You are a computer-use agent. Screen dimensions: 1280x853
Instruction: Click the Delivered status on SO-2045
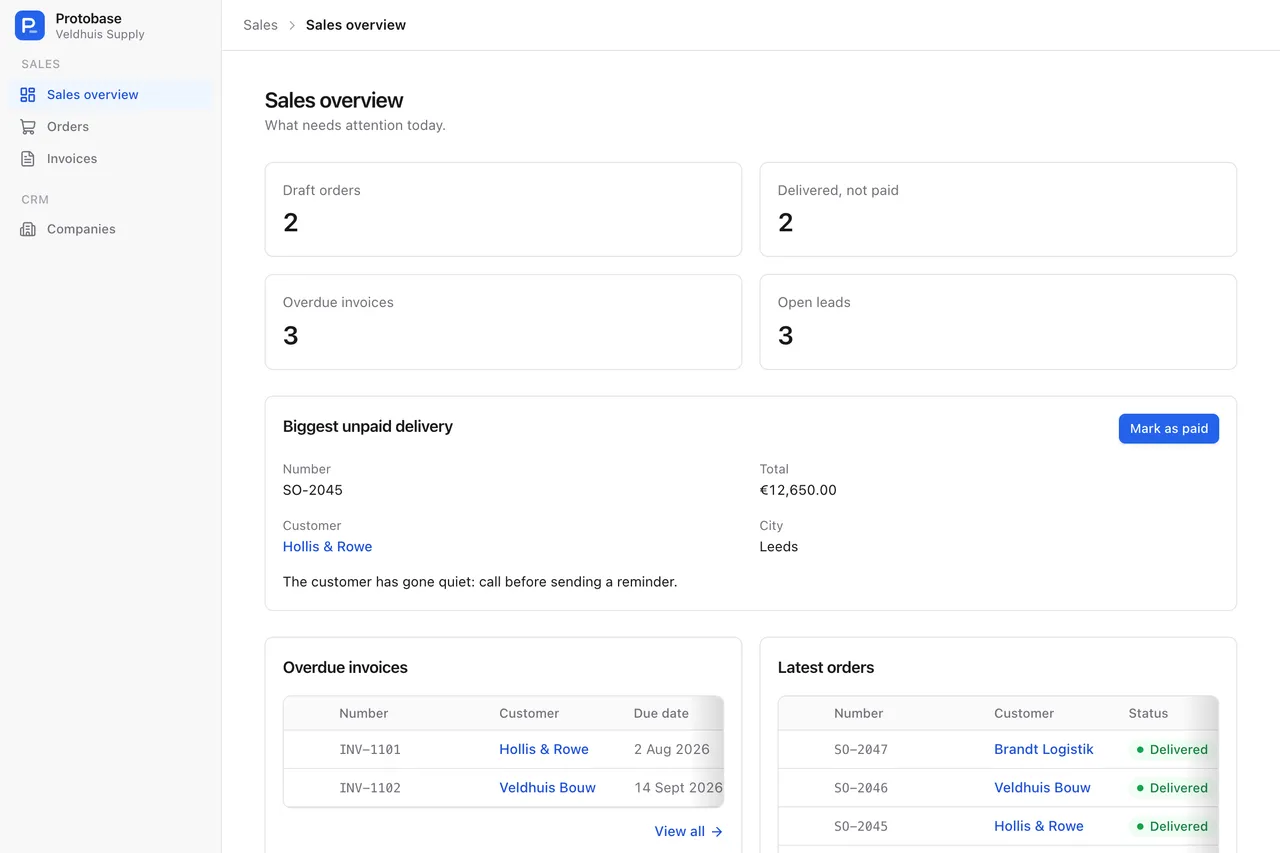click(1172, 826)
